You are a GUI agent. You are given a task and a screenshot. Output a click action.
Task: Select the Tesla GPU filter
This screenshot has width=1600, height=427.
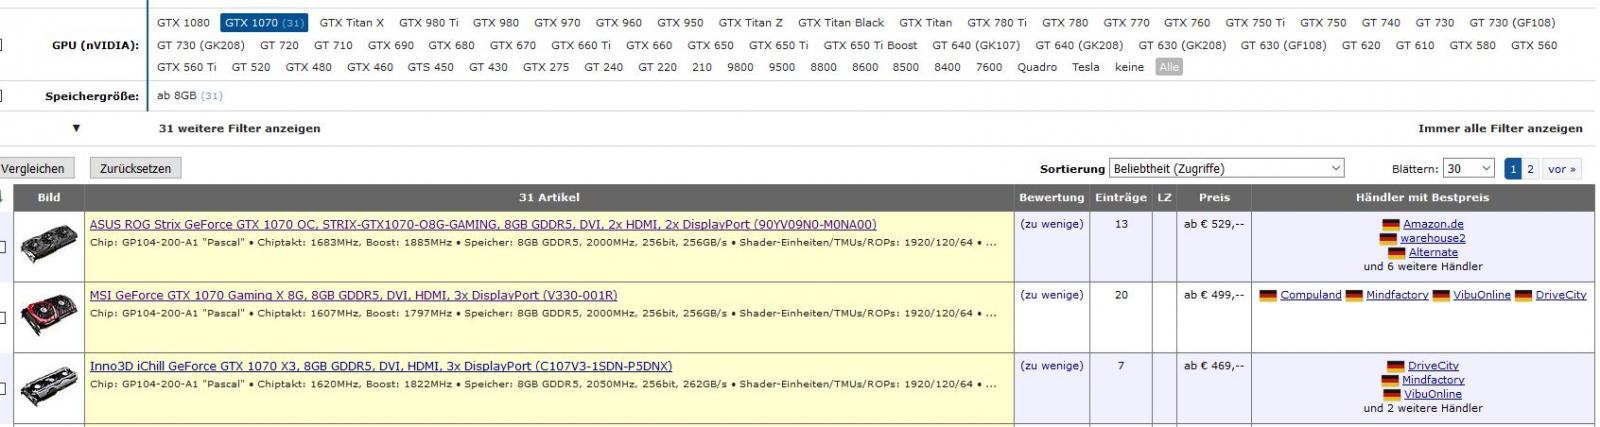pos(1086,67)
